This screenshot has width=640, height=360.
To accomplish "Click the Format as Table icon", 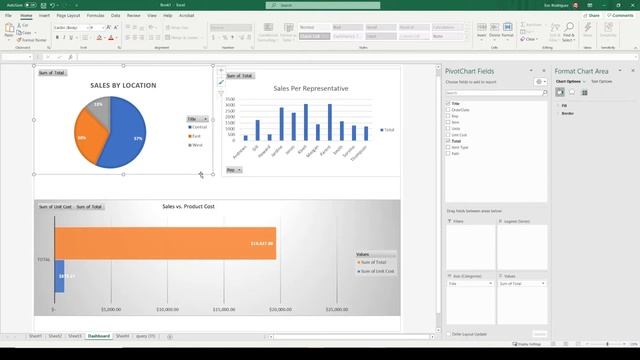I will 289,28.
